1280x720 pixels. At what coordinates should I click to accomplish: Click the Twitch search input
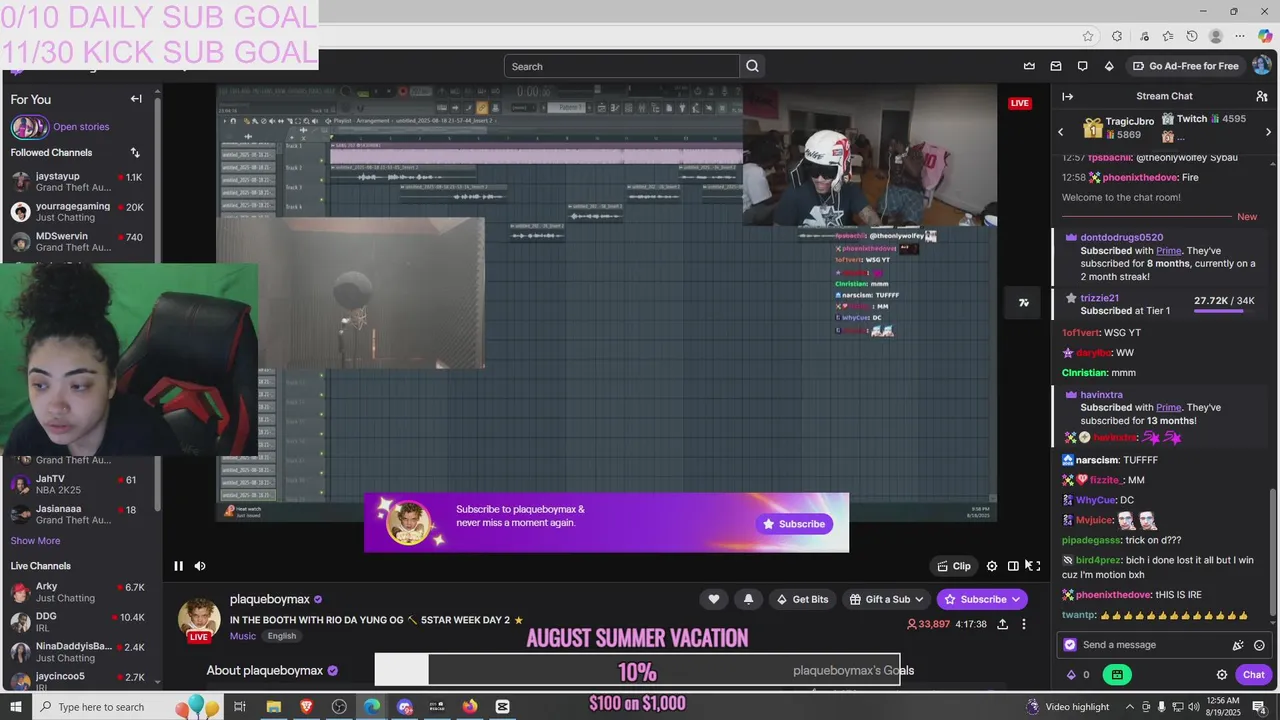622,66
